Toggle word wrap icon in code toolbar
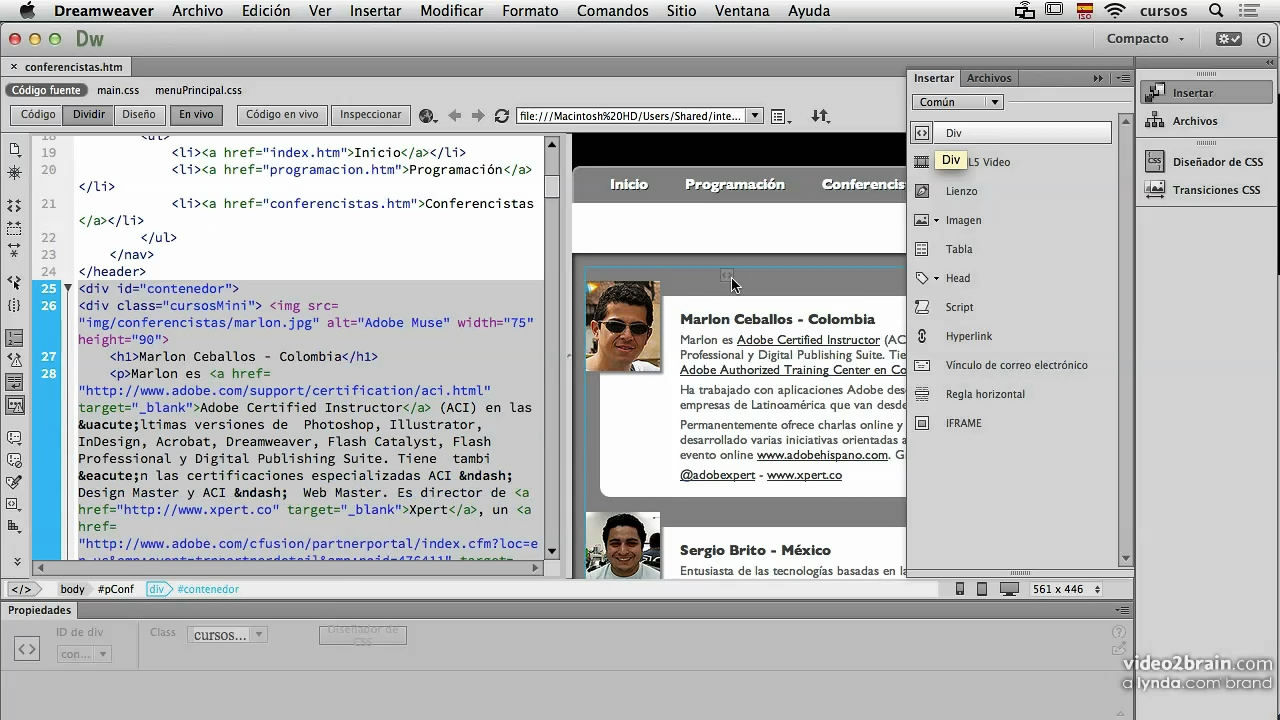1280x720 pixels. click(x=14, y=382)
